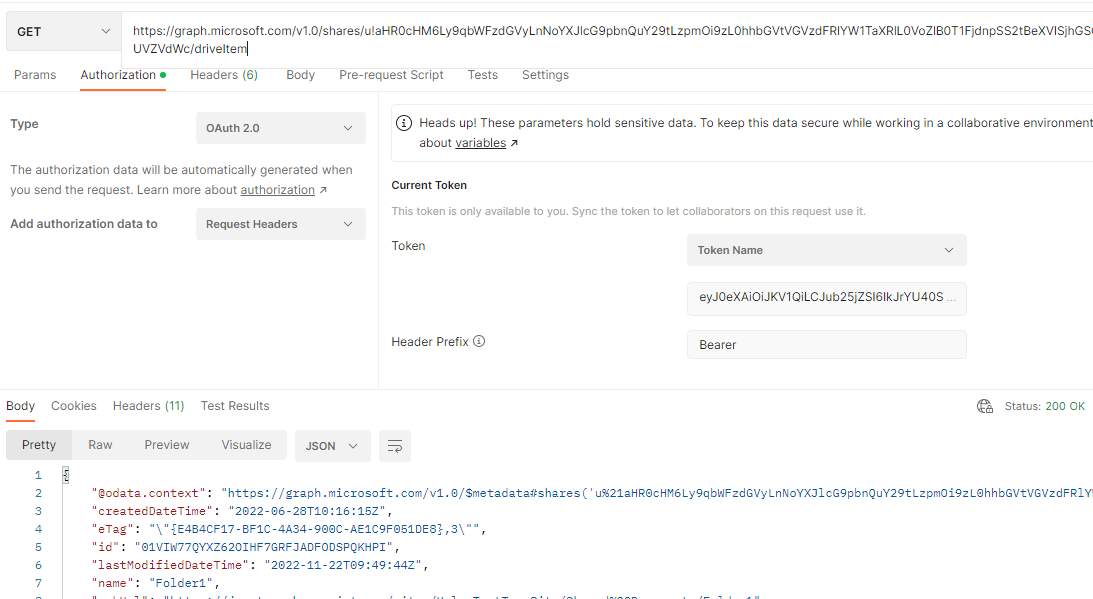Click the network security globe icon near Status
Image resolution: width=1093 pixels, height=599 pixels.
point(985,406)
